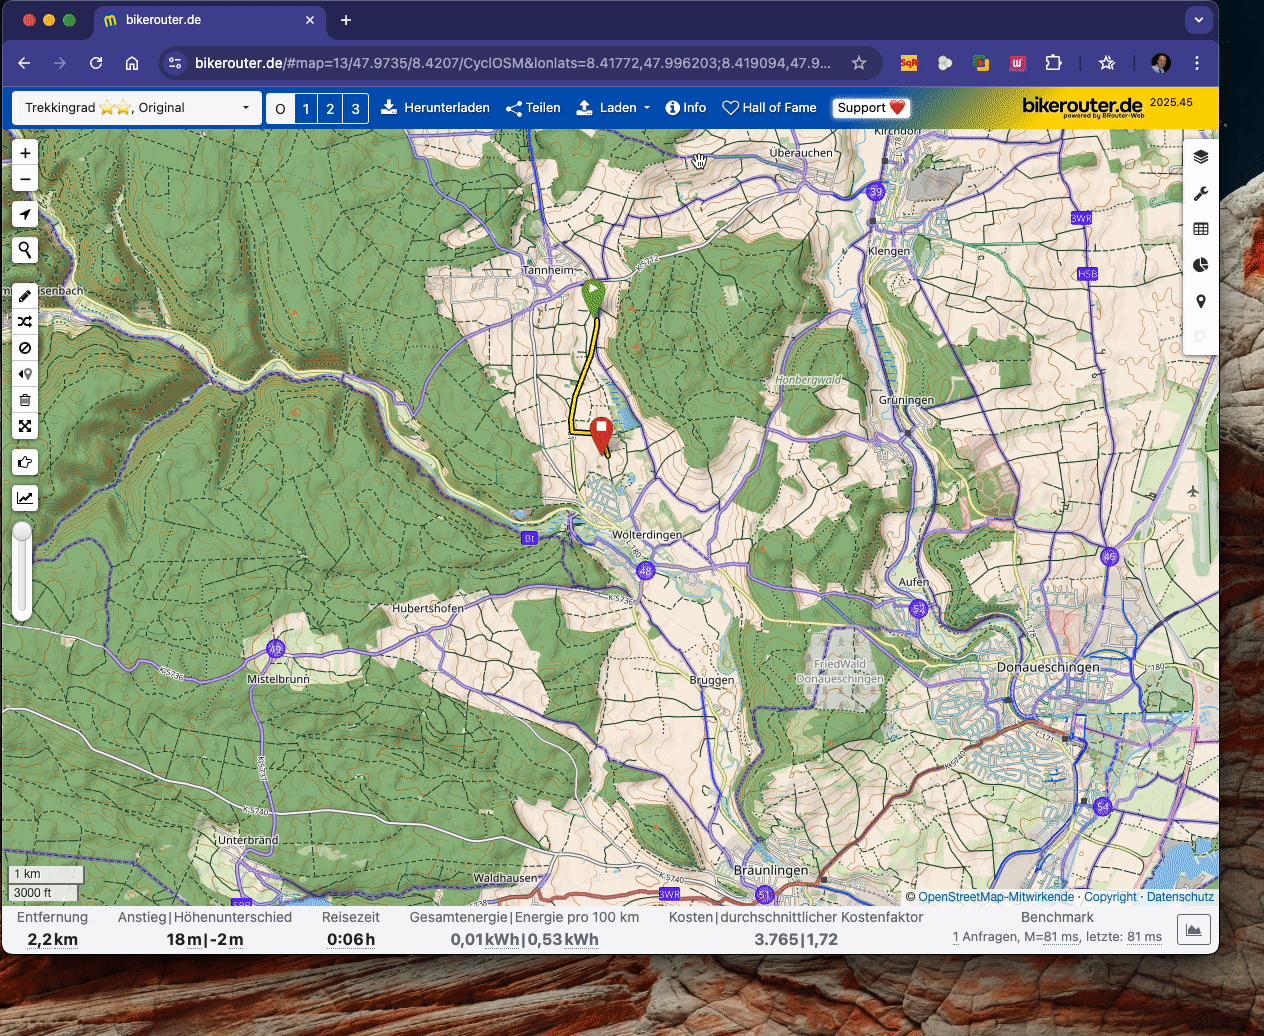Click the route opacity slider handle
The height and width of the screenshot is (1036, 1264).
click(21, 532)
